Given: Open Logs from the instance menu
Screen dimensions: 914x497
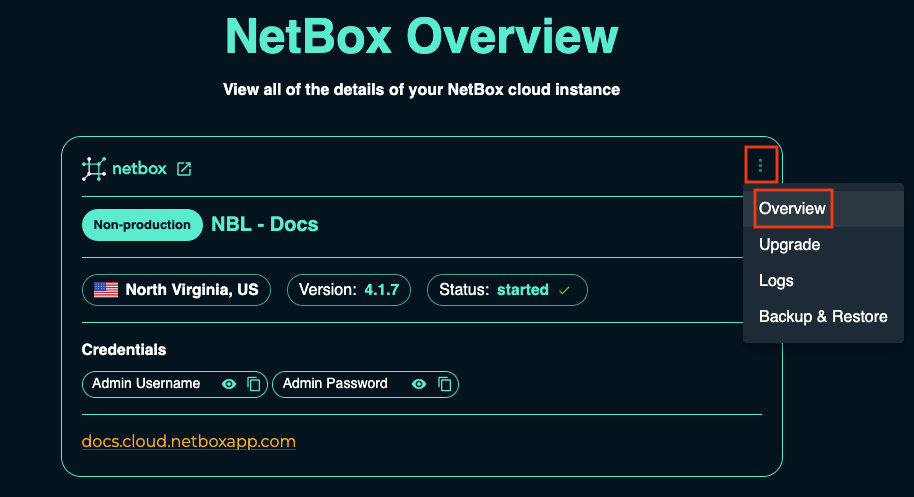Looking at the screenshot, I should click(x=776, y=281).
